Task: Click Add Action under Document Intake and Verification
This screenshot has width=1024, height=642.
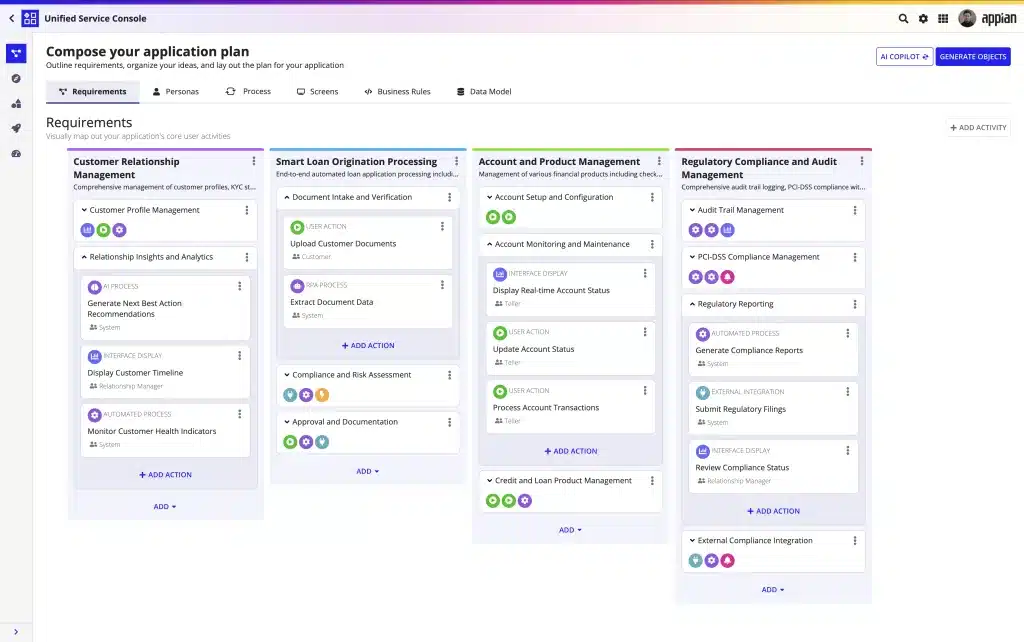Action: [368, 345]
